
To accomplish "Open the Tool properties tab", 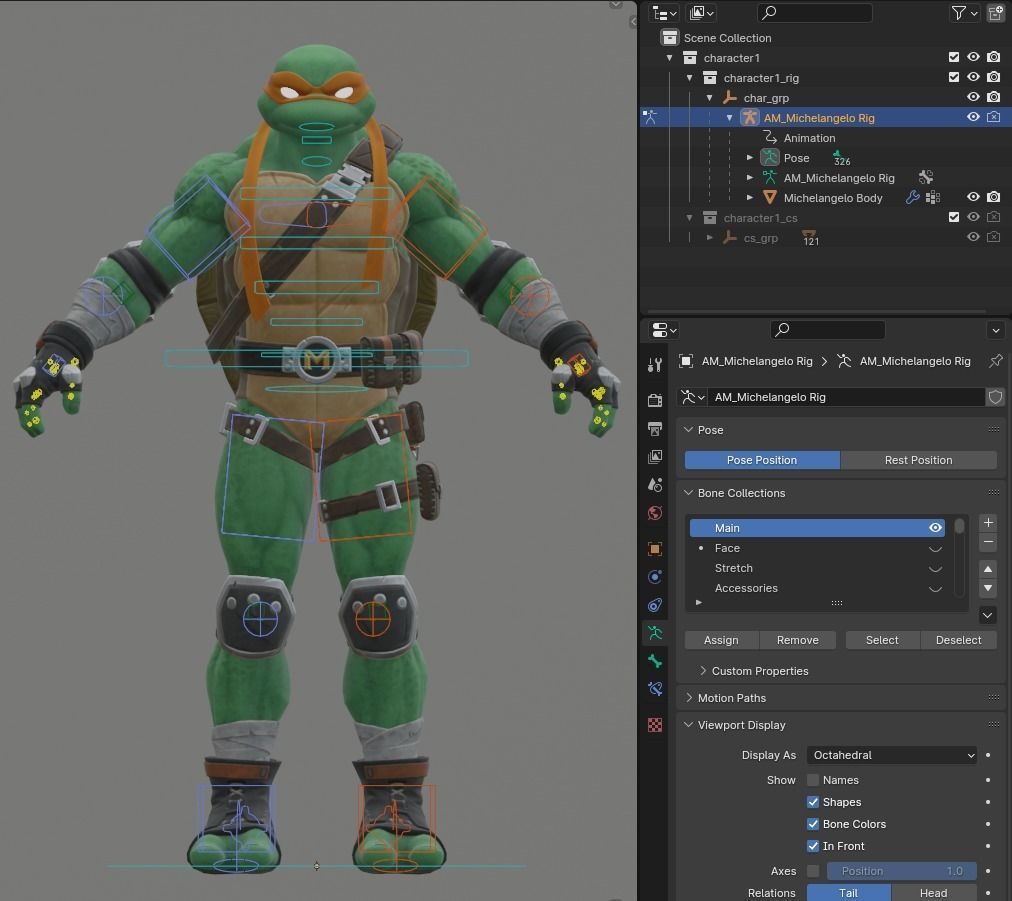I will [654, 365].
